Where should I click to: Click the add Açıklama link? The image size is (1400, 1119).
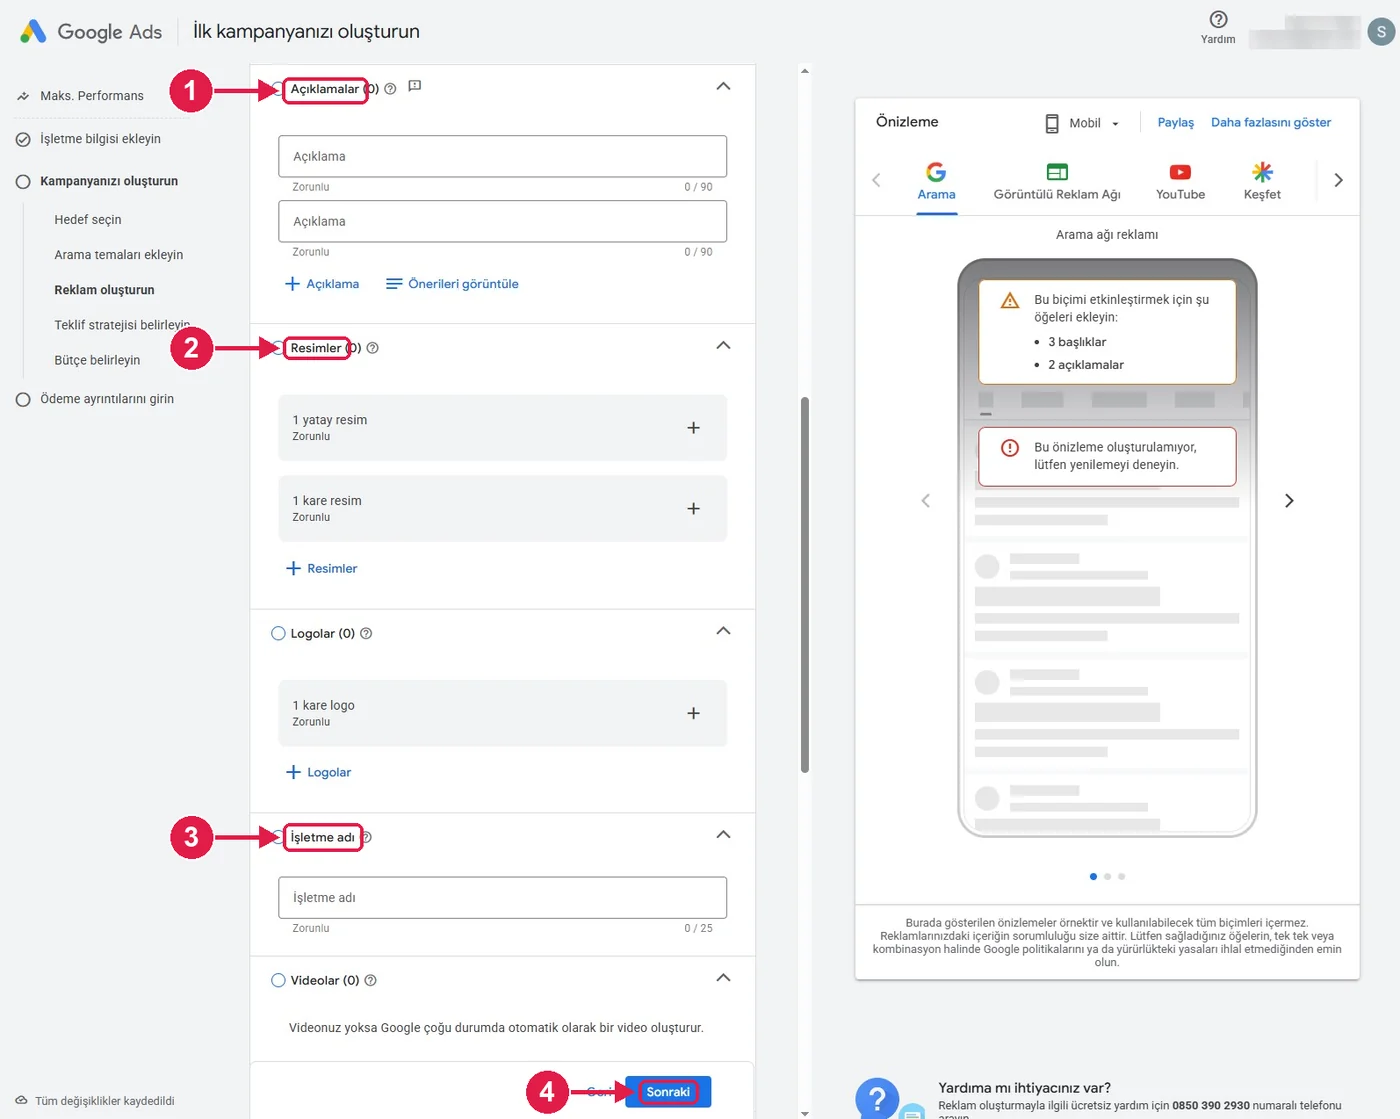point(322,284)
